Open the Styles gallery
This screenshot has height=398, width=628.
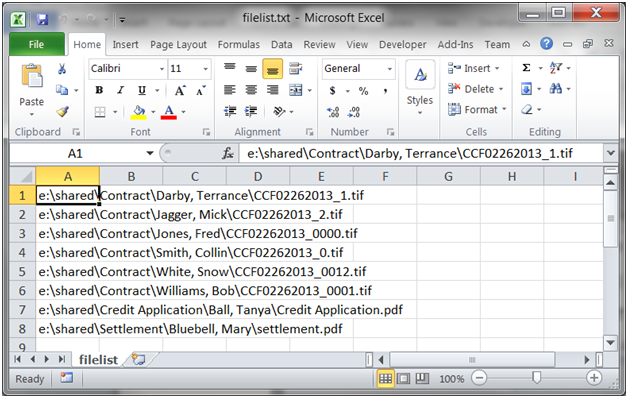point(420,88)
